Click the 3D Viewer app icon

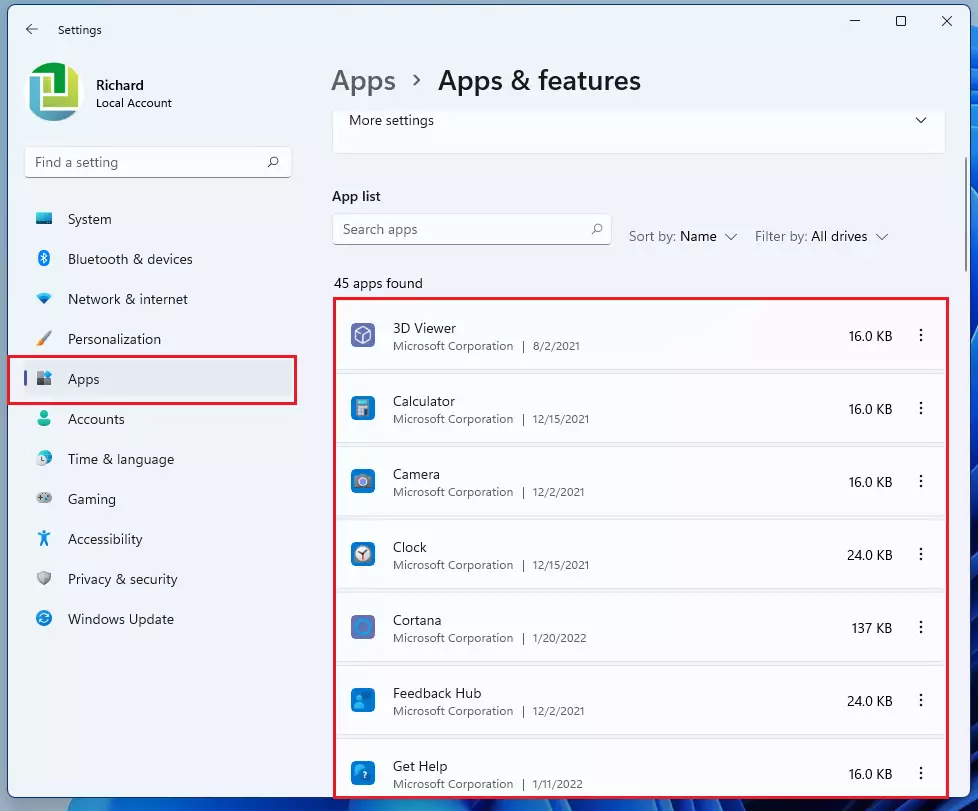[362, 336]
